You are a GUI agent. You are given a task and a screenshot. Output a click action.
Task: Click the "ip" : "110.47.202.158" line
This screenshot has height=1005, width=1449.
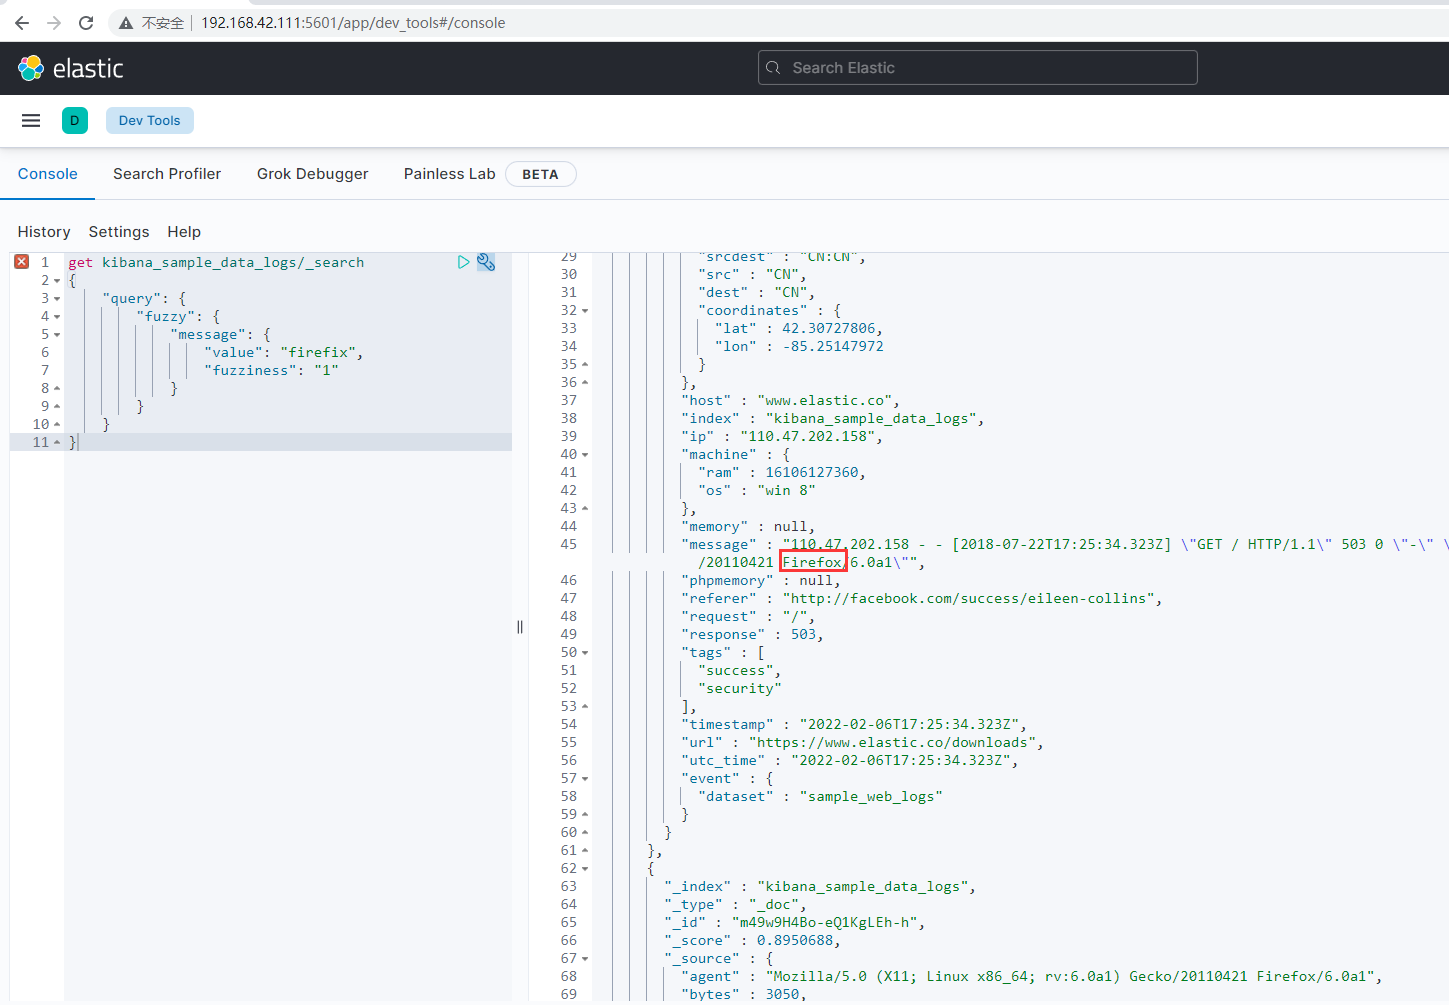782,437
